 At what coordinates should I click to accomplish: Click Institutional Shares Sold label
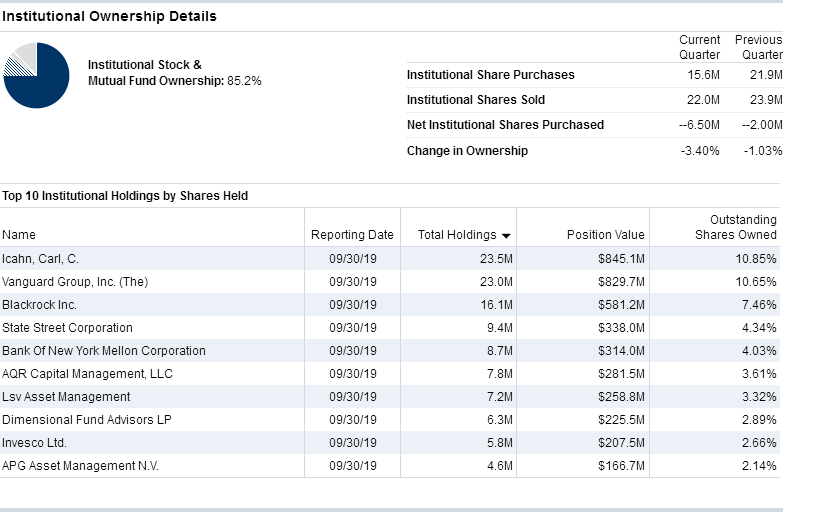click(x=476, y=100)
